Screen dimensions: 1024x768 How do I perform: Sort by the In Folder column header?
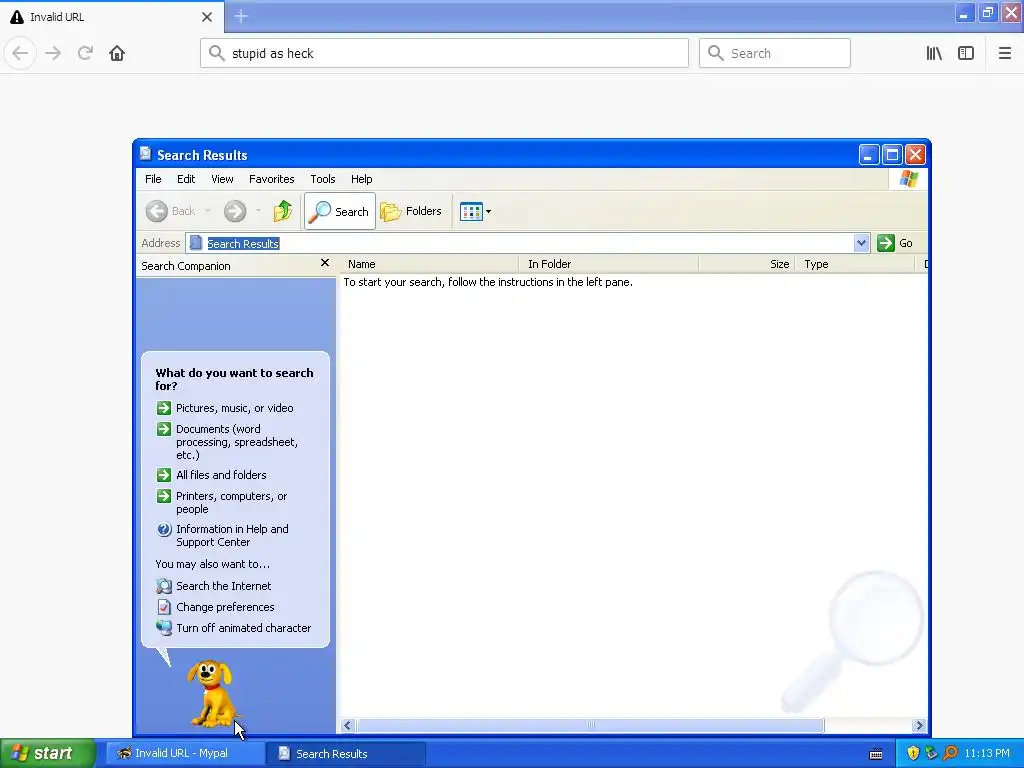coord(609,264)
